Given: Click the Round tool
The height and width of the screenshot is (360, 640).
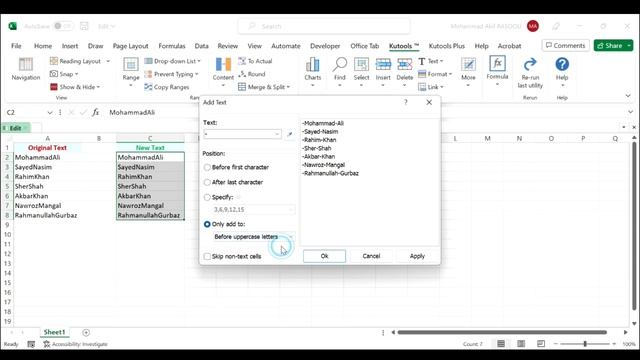Looking at the screenshot, I should coord(252,74).
